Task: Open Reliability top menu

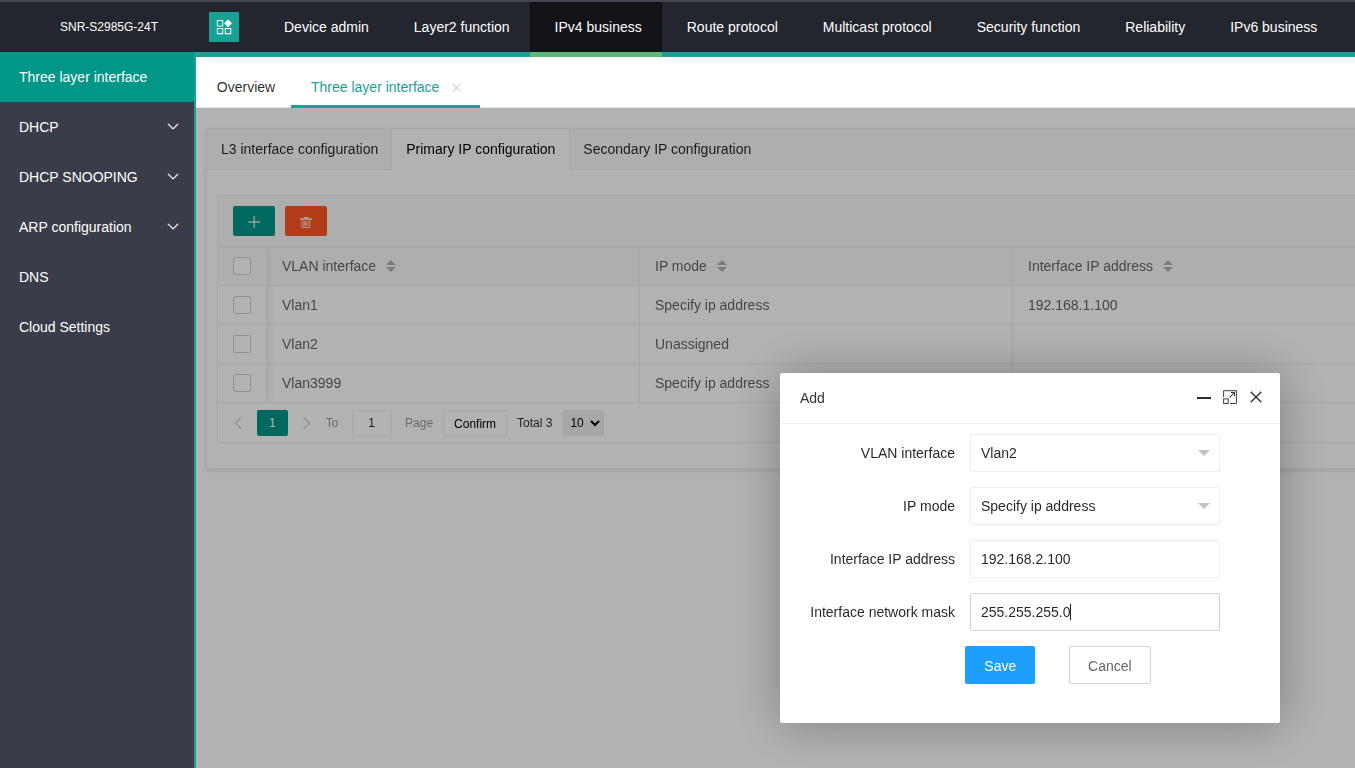Action: pyautogui.click(x=1155, y=27)
